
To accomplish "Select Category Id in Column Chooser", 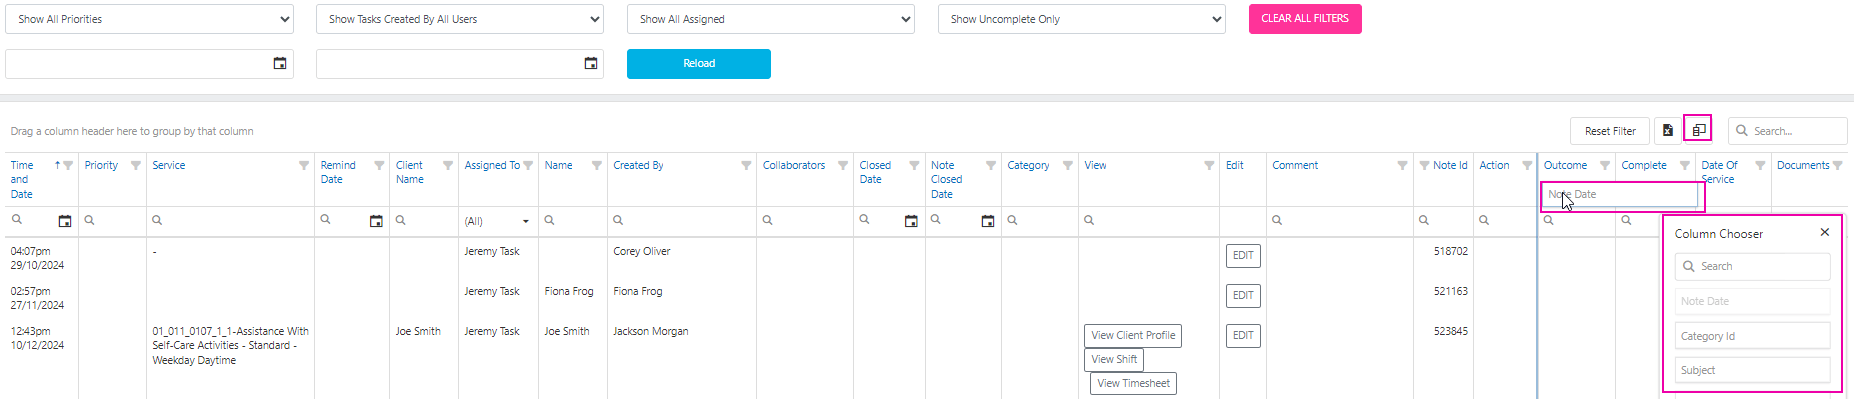I will click(x=1752, y=336).
